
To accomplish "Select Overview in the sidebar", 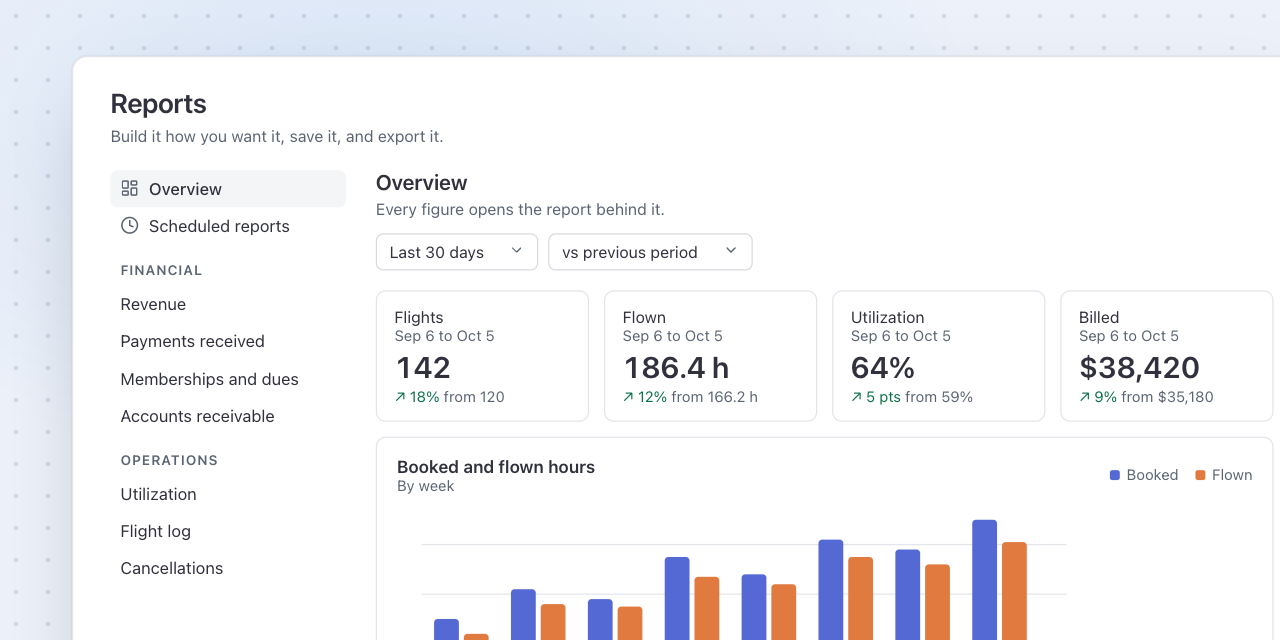I will [228, 189].
